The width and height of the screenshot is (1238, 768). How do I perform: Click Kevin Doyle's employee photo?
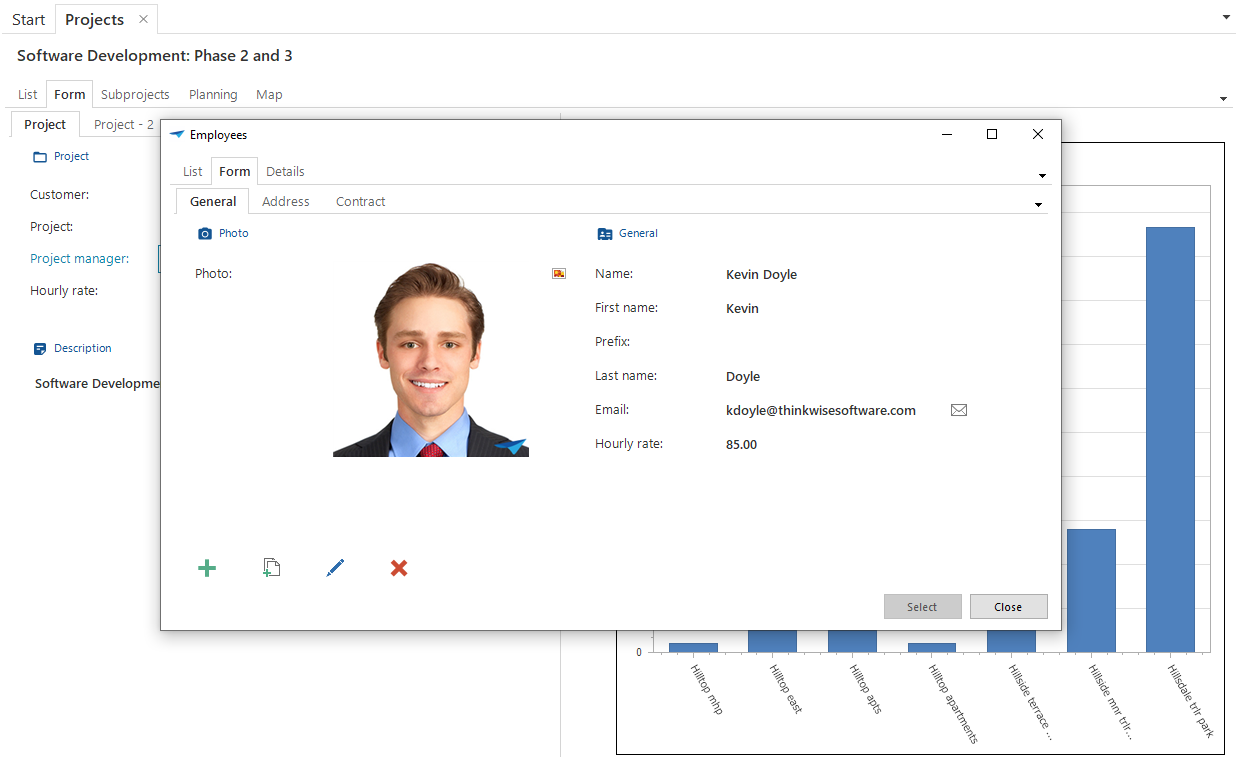click(x=431, y=360)
